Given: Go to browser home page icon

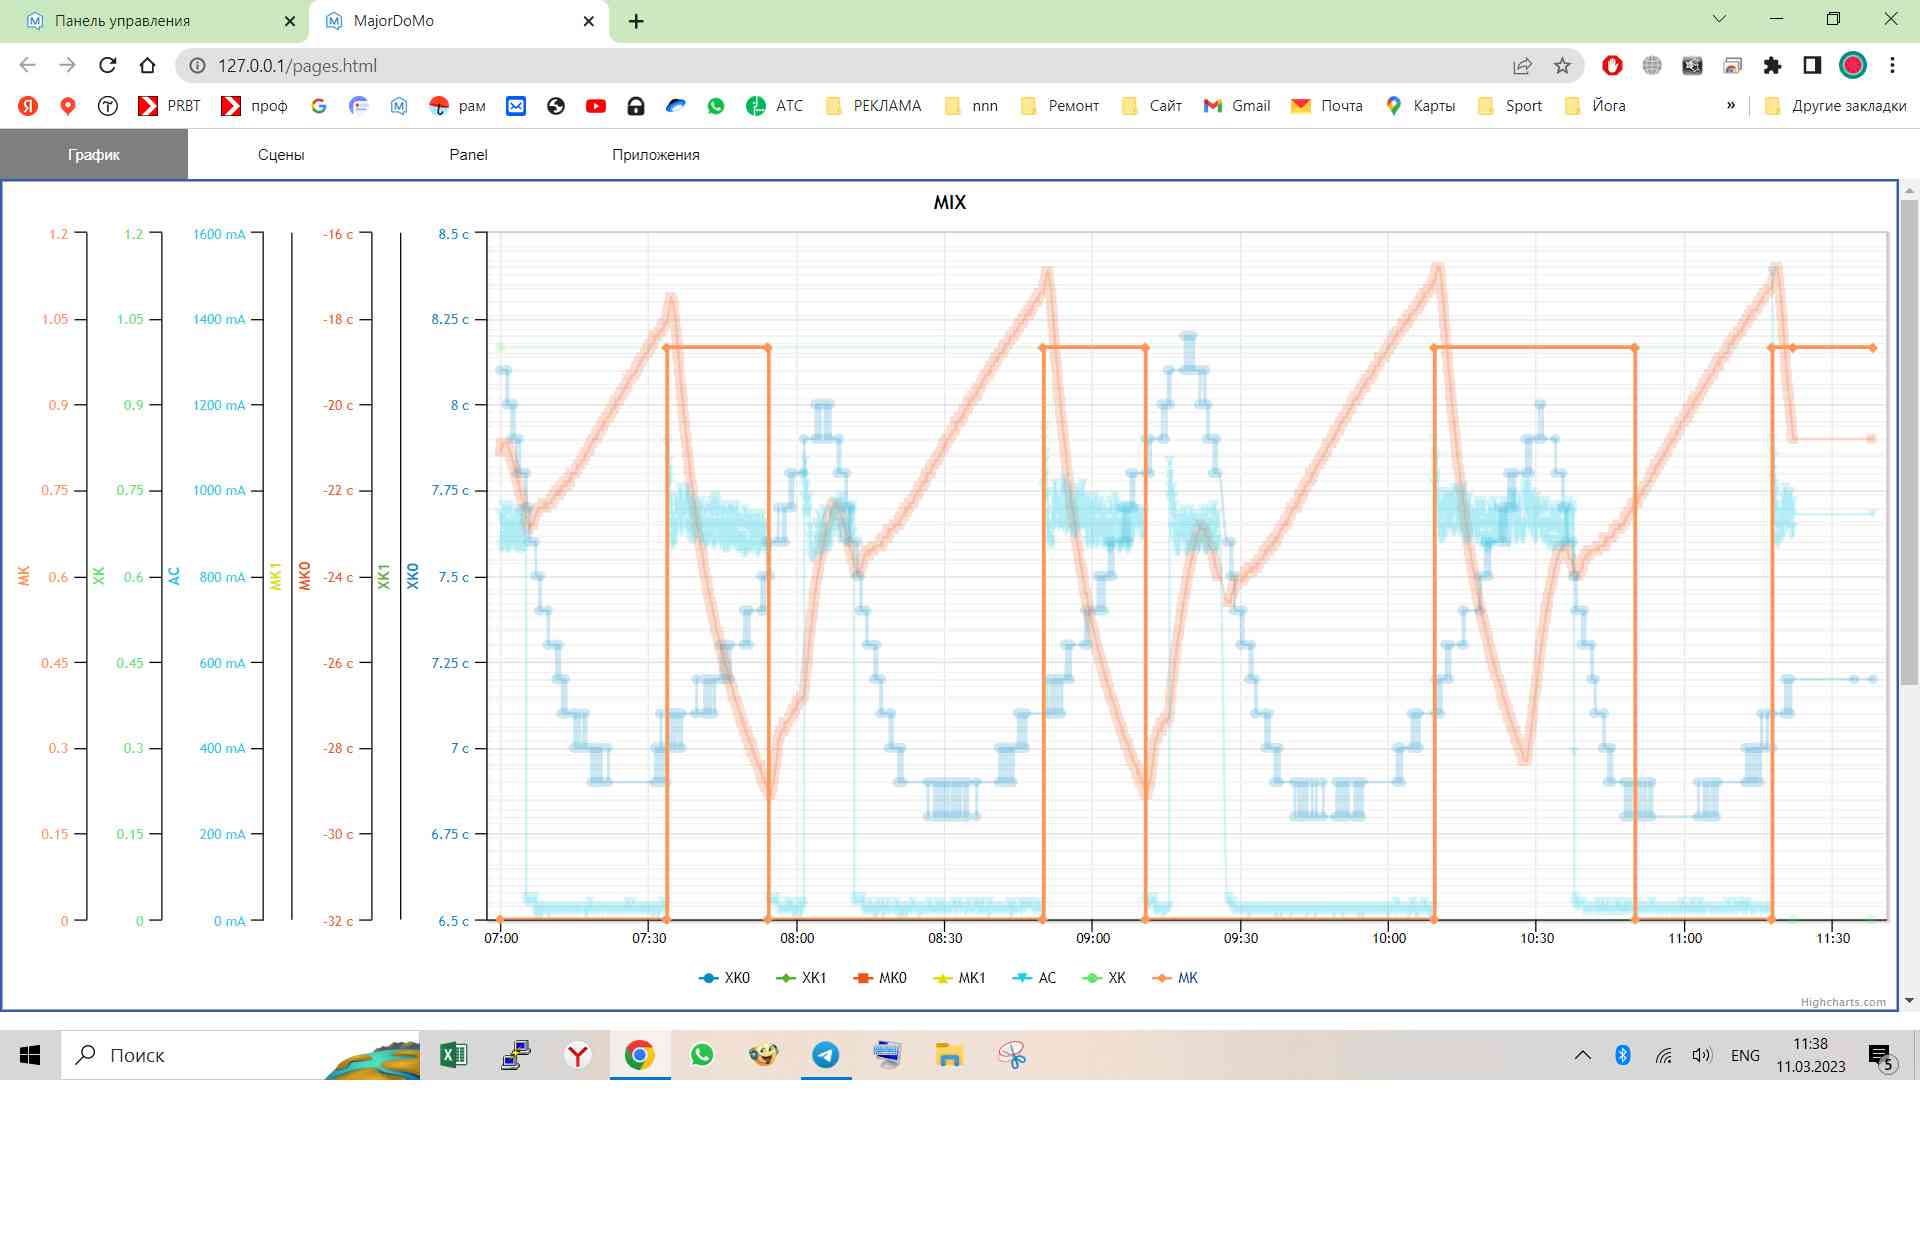Looking at the screenshot, I should pyautogui.click(x=147, y=66).
